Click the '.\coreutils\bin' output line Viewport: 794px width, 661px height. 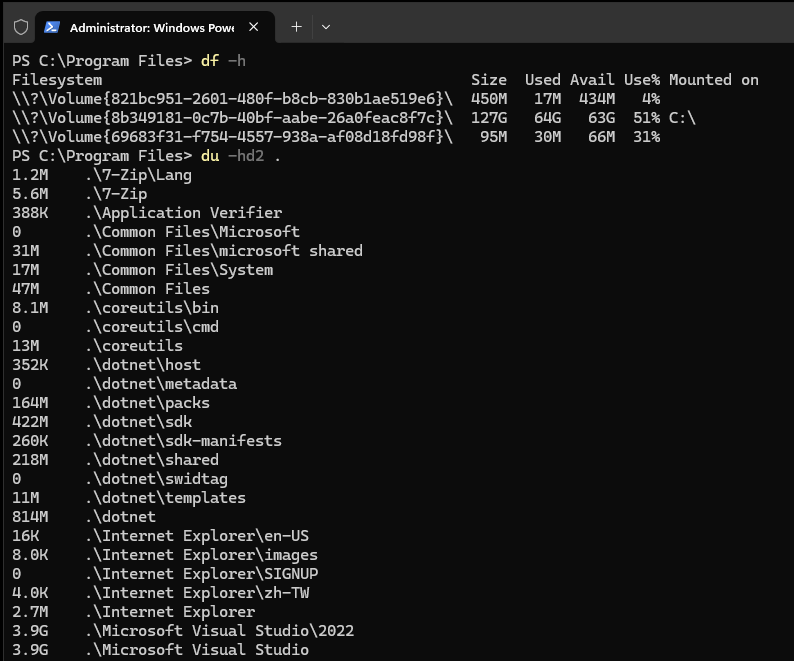click(x=115, y=308)
